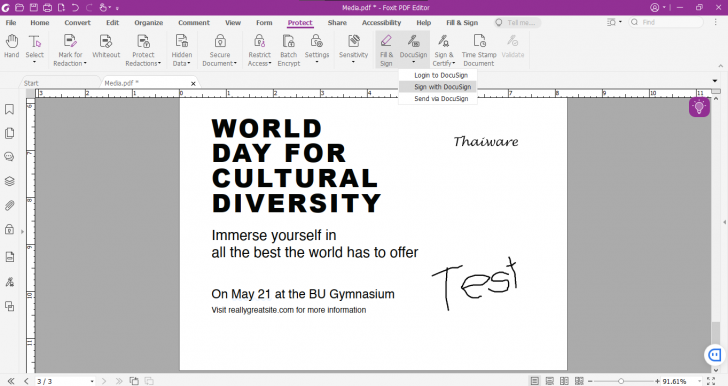Open the File menu

point(11,22)
